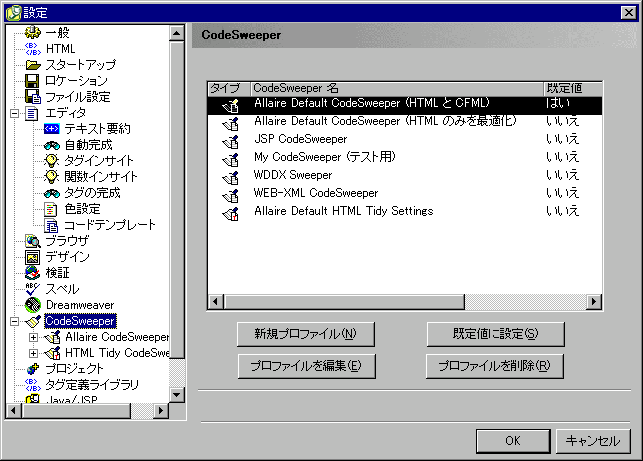Sort by the 既定値 column header
This screenshot has height=461, width=643.
click(x=573, y=88)
